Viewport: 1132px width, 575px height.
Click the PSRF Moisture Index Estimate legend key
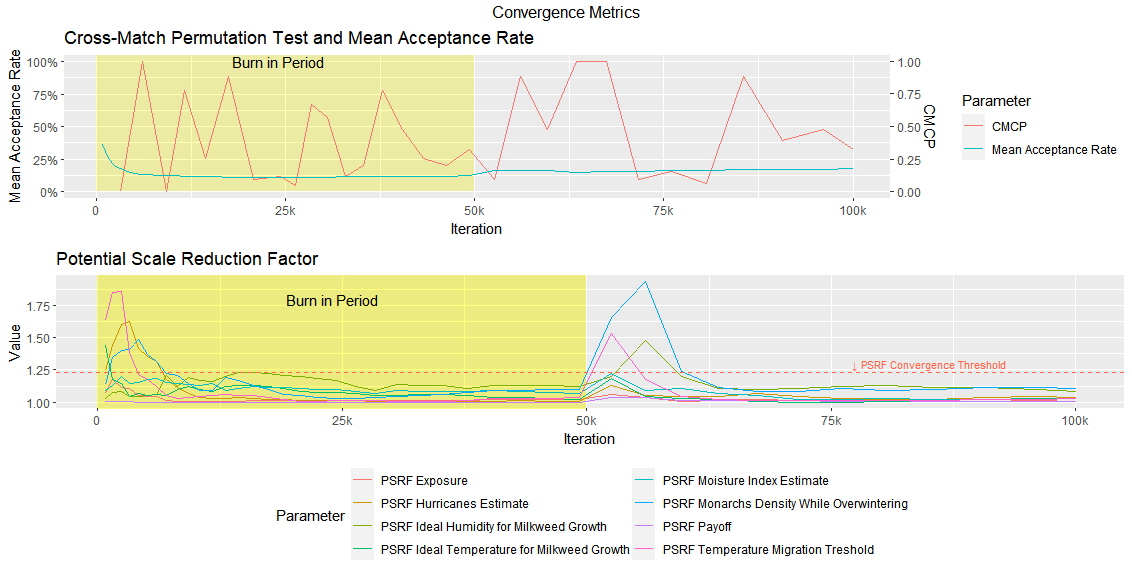645,480
